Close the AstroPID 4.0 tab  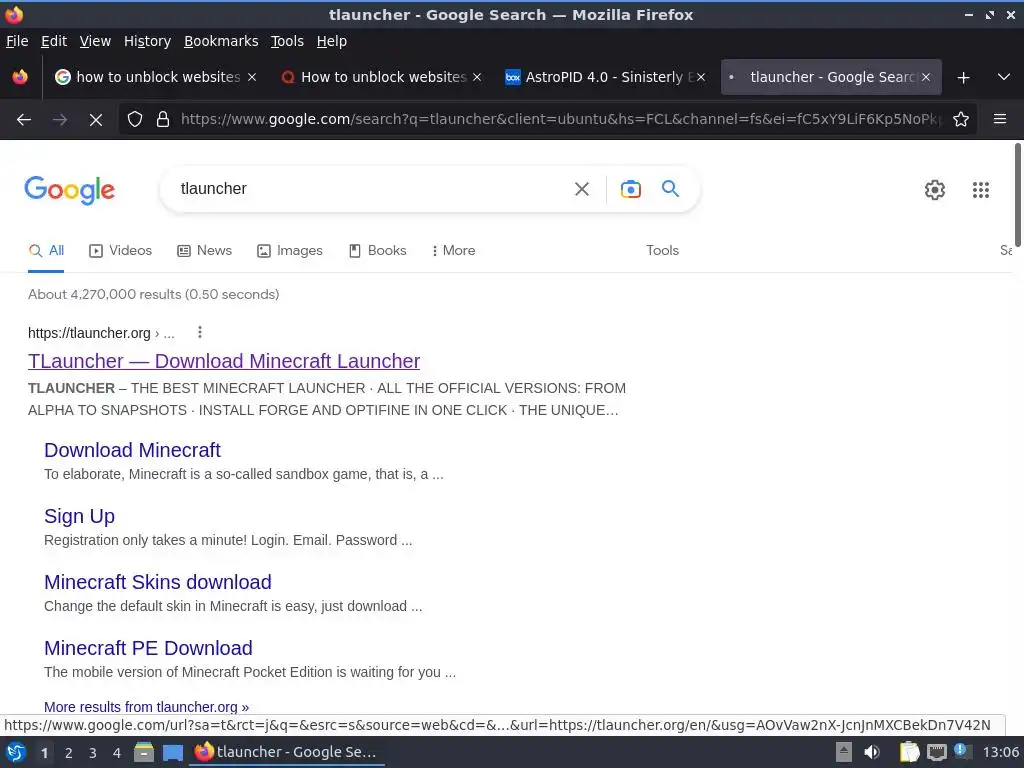[701, 77]
